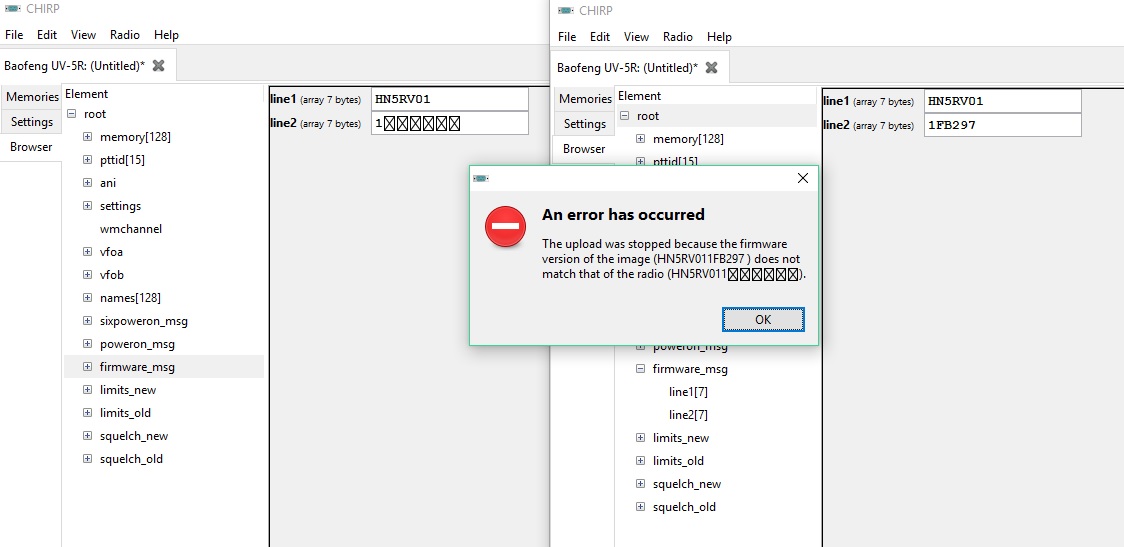
Task: Open View menu in left CHIRP window
Action: pos(83,34)
